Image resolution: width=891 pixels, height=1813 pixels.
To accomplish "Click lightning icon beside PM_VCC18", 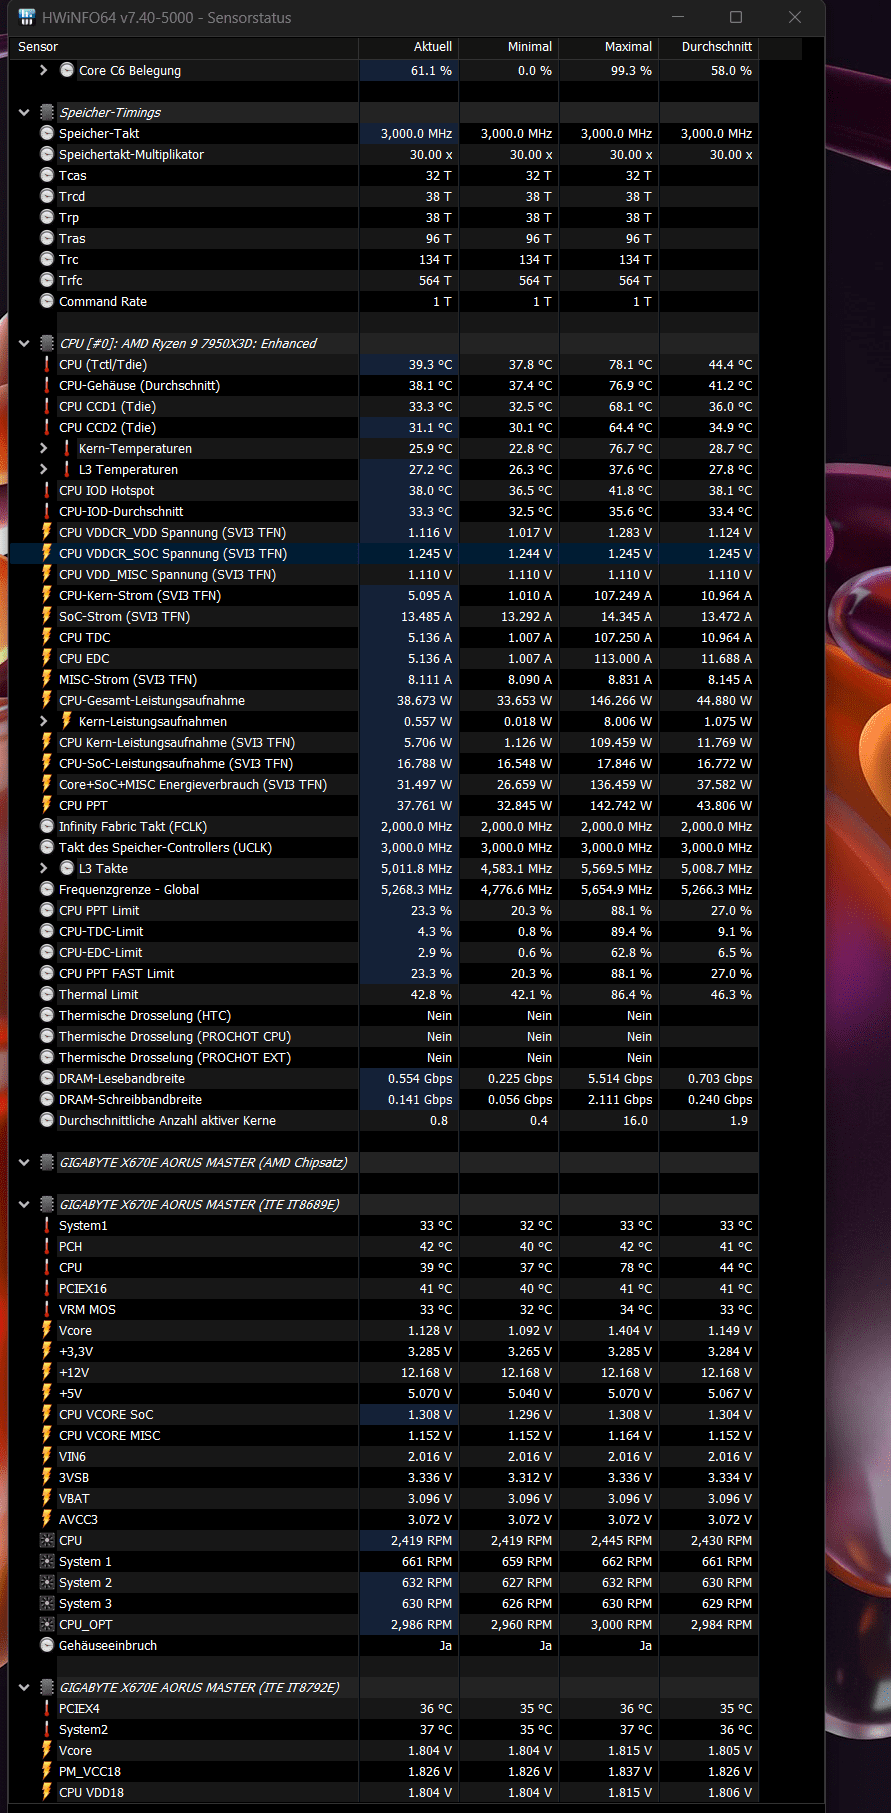I will [x=47, y=1771].
